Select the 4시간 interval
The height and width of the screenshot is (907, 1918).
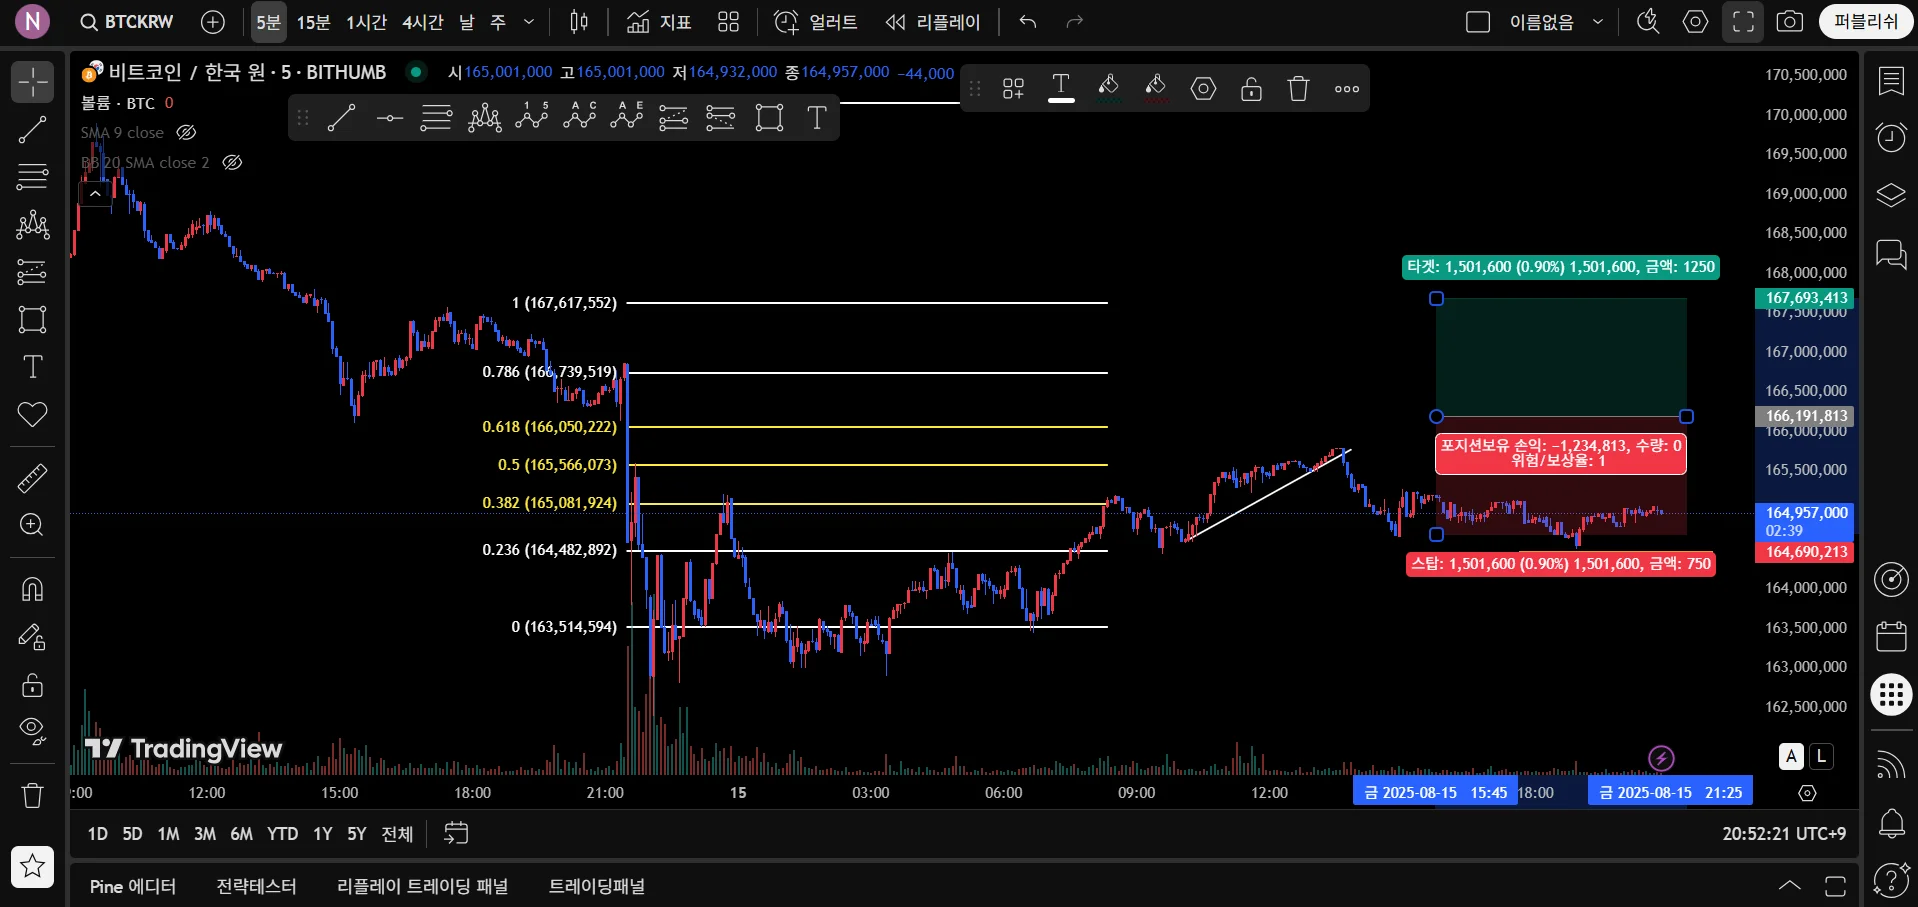(x=422, y=22)
